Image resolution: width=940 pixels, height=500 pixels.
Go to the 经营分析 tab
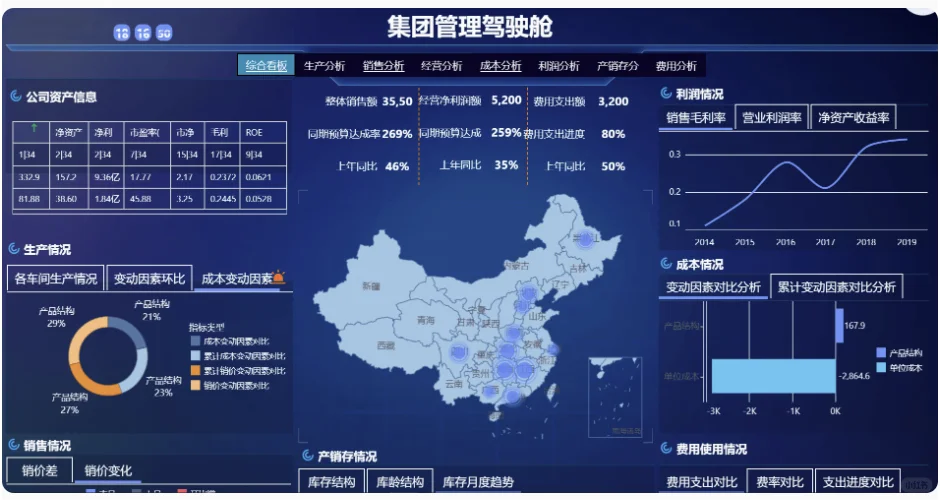(441, 65)
